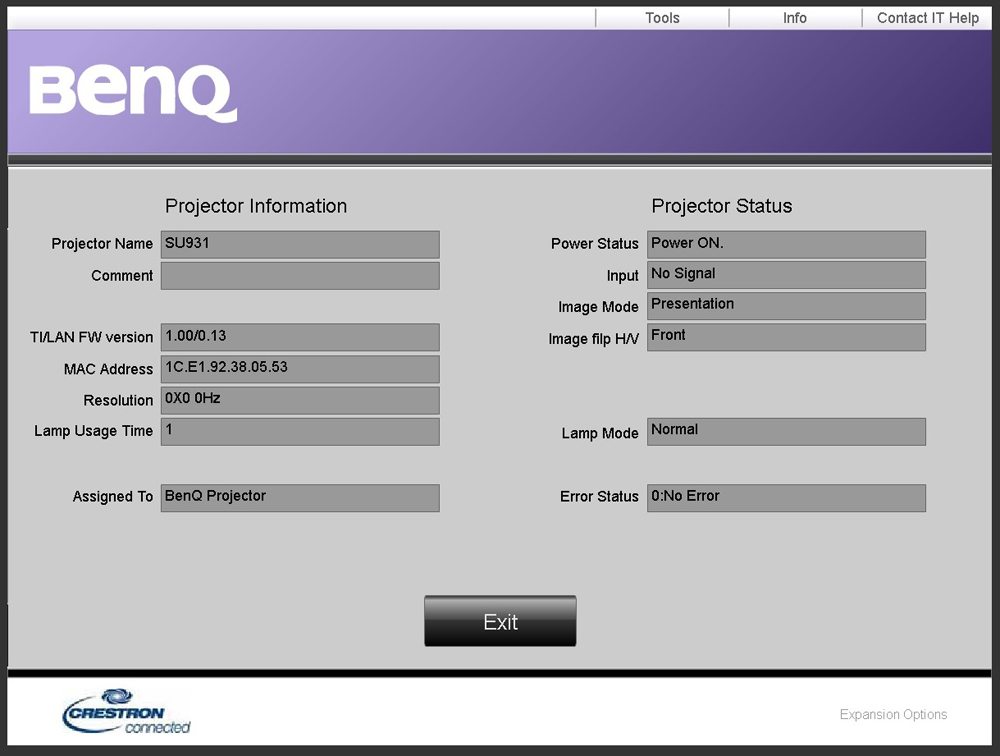Viewport: 1000px width, 756px height.
Task: Click the Resolution label
Action: (118, 400)
